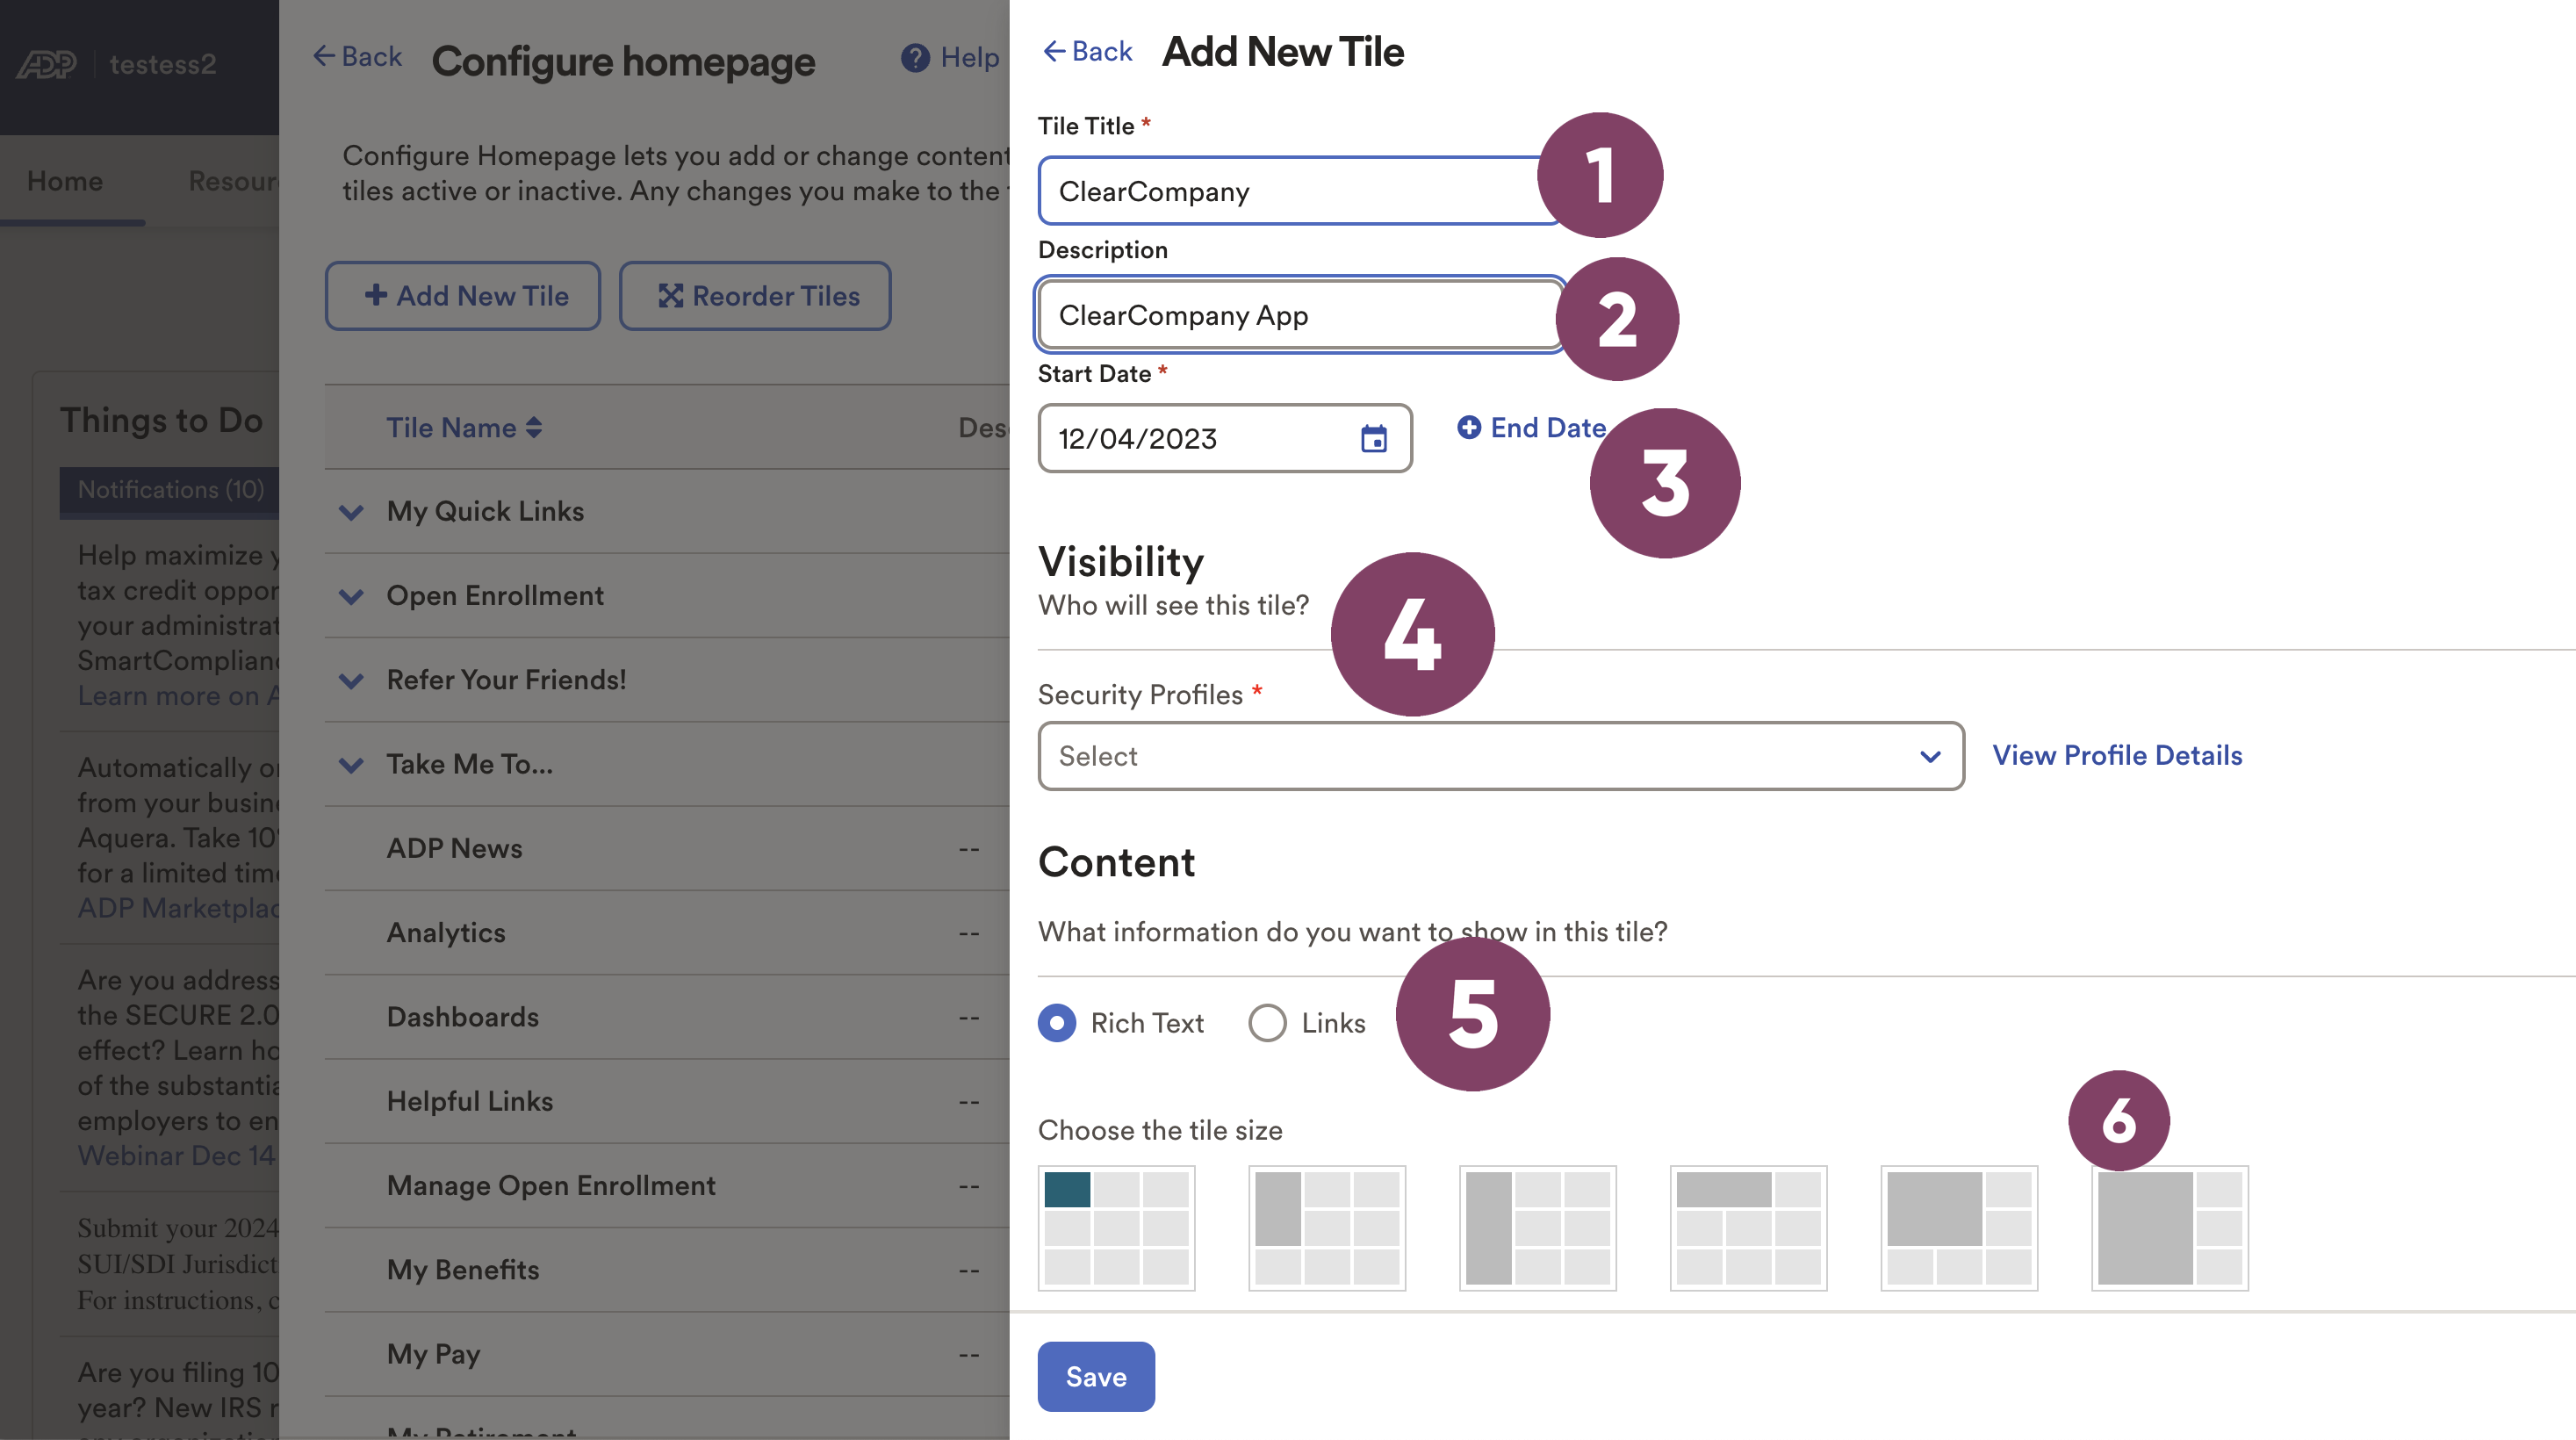Go Back from Configure homepage
The width and height of the screenshot is (2576, 1440).
[357, 56]
